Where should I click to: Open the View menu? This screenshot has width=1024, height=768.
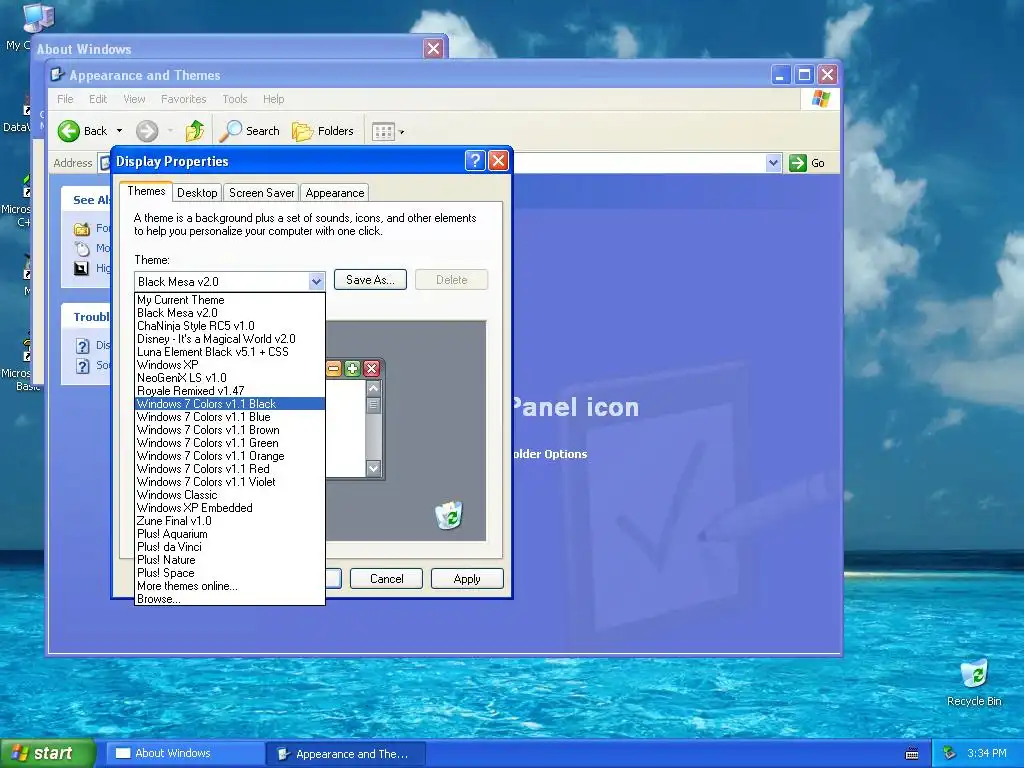135,99
